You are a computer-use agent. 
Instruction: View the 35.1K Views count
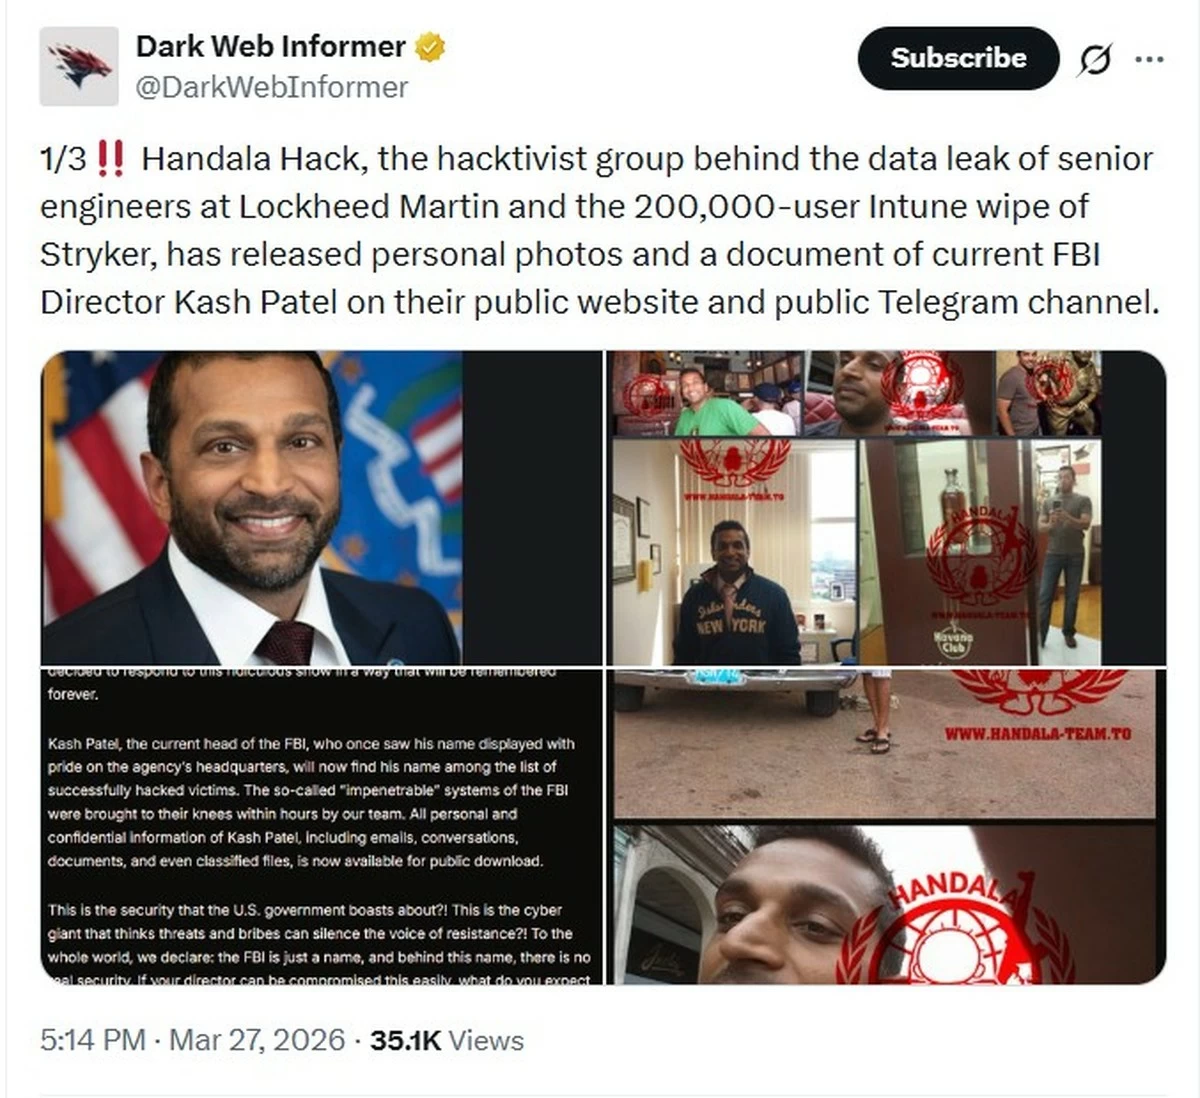point(447,1040)
